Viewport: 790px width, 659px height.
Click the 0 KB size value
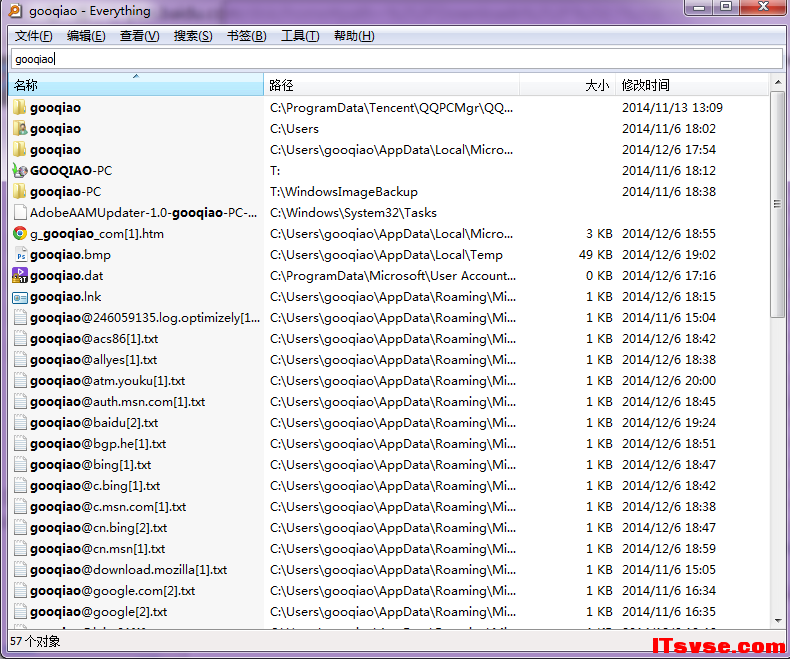tap(599, 276)
